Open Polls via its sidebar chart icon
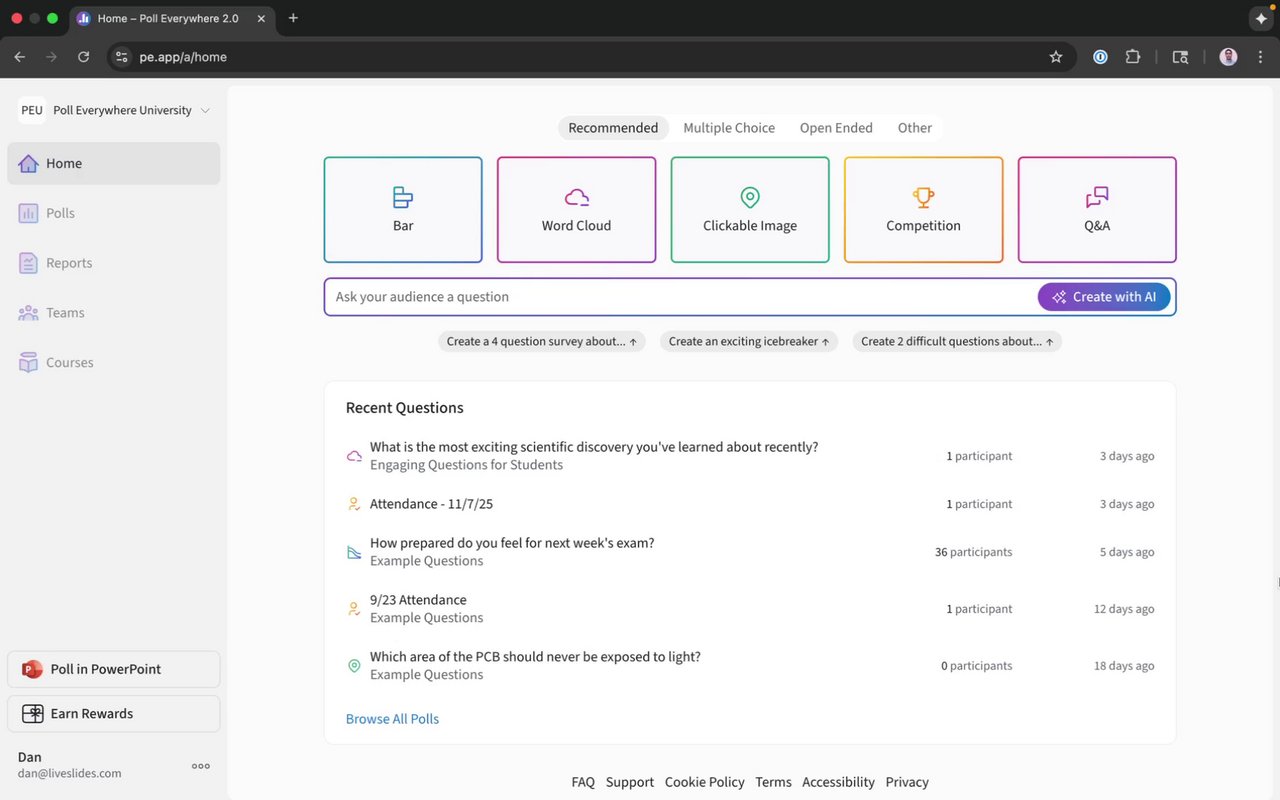 point(28,213)
